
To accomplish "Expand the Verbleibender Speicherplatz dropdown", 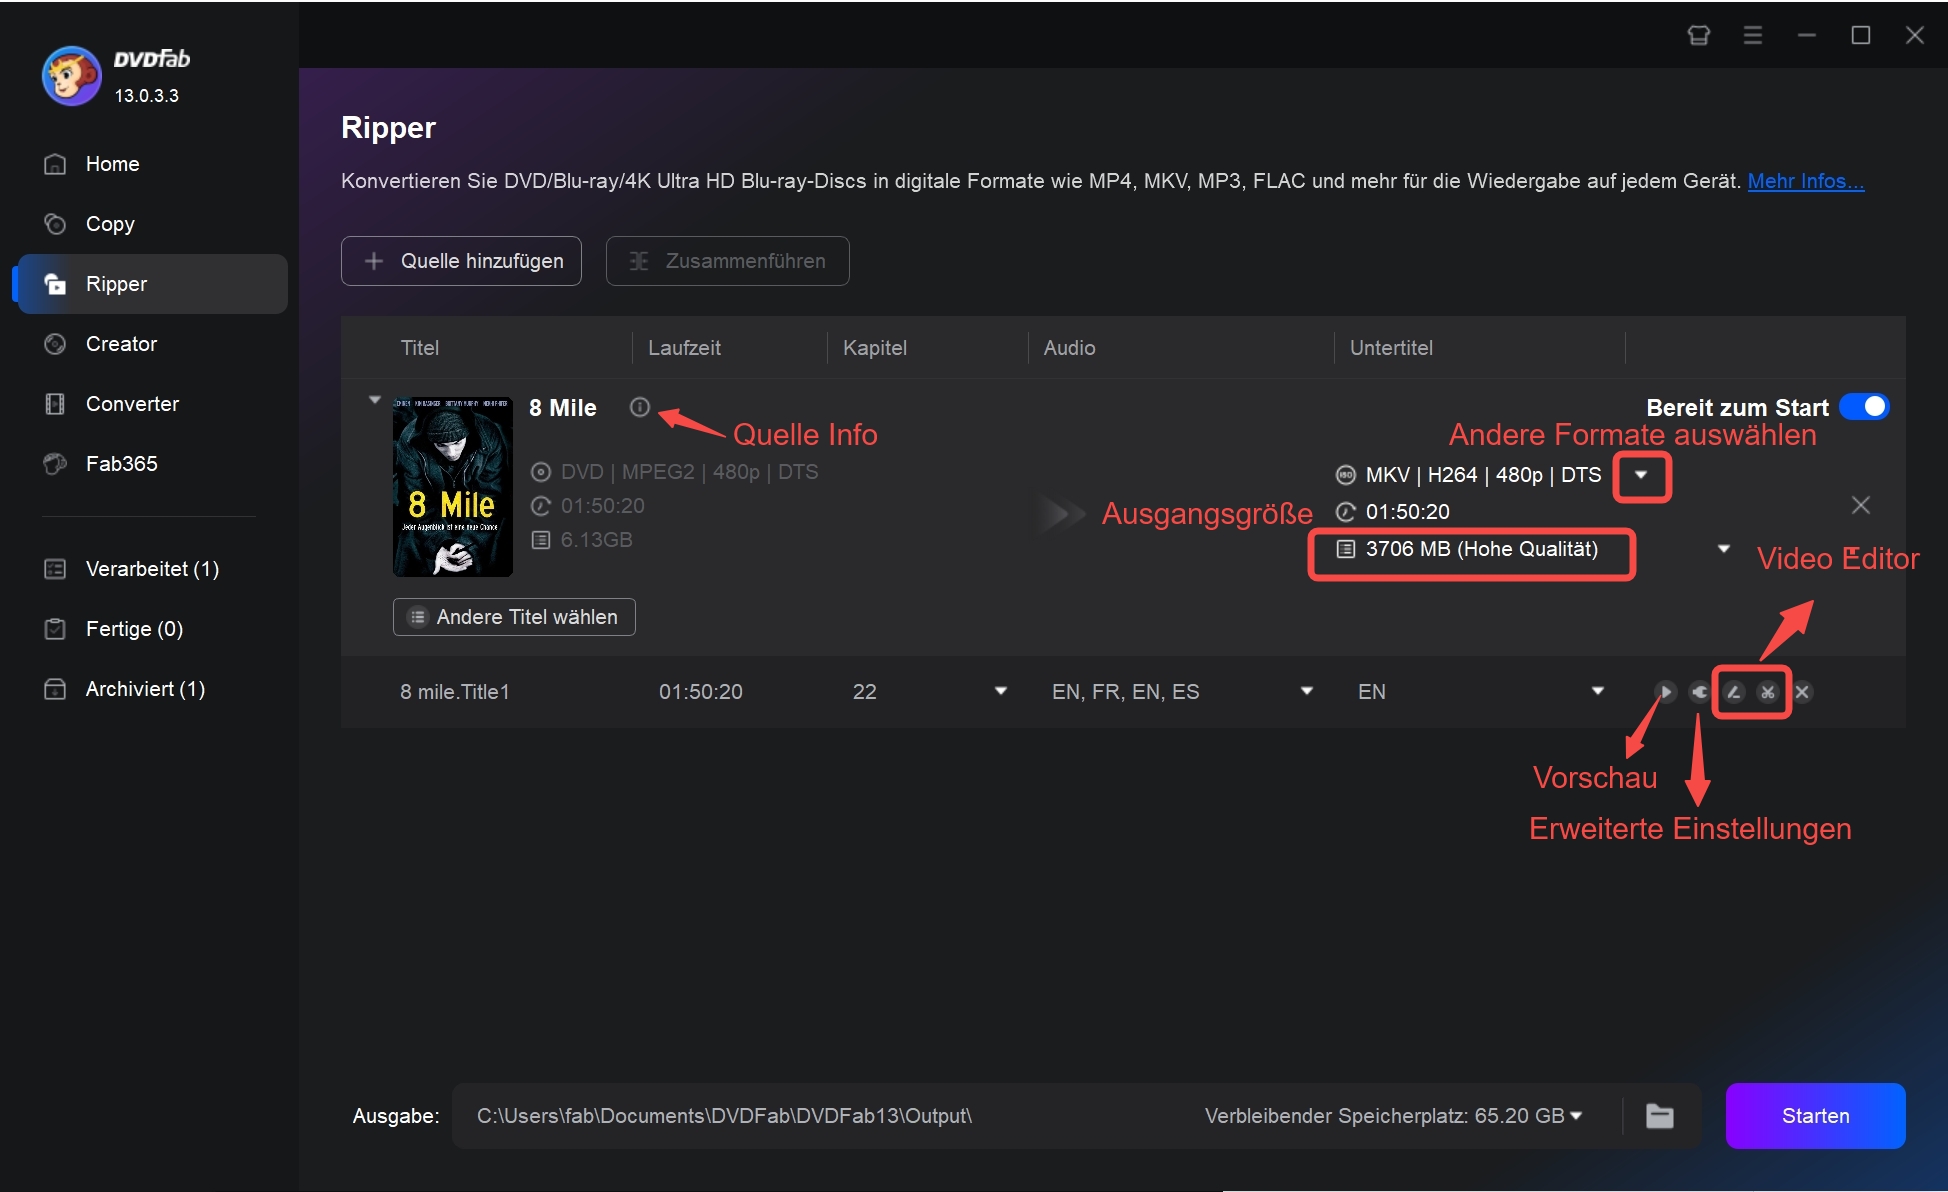I will 1576,1116.
